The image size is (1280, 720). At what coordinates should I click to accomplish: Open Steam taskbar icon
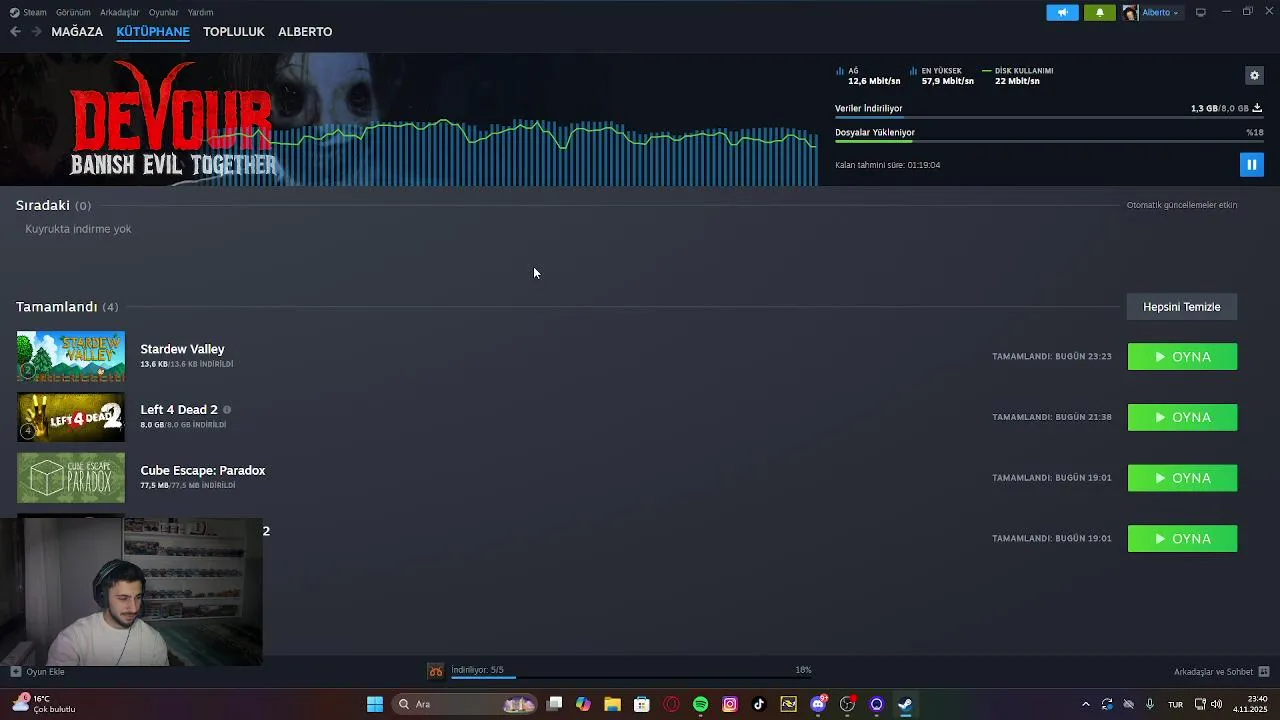(x=905, y=704)
